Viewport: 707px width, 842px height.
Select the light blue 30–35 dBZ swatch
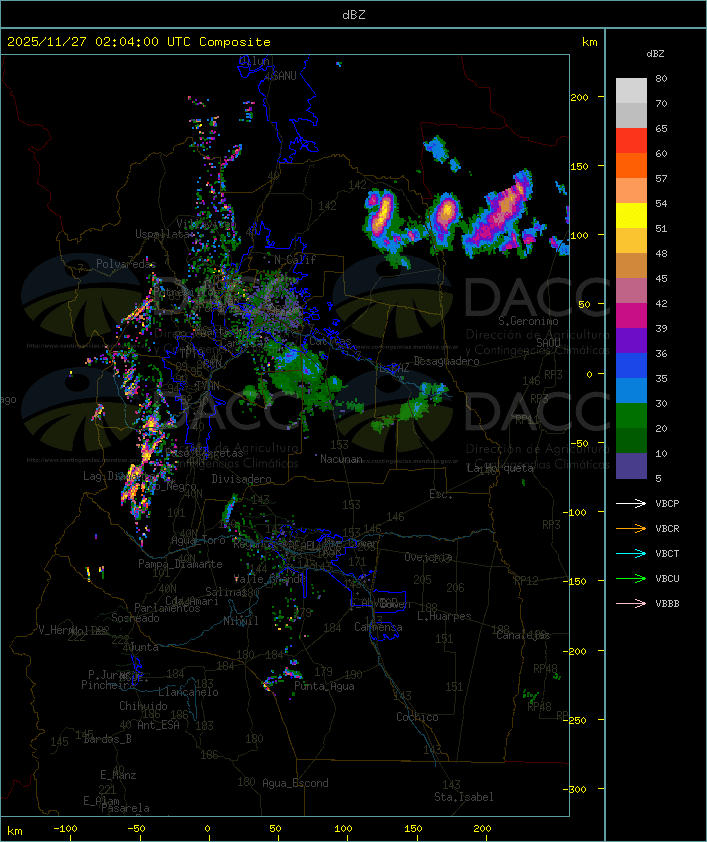coord(631,390)
